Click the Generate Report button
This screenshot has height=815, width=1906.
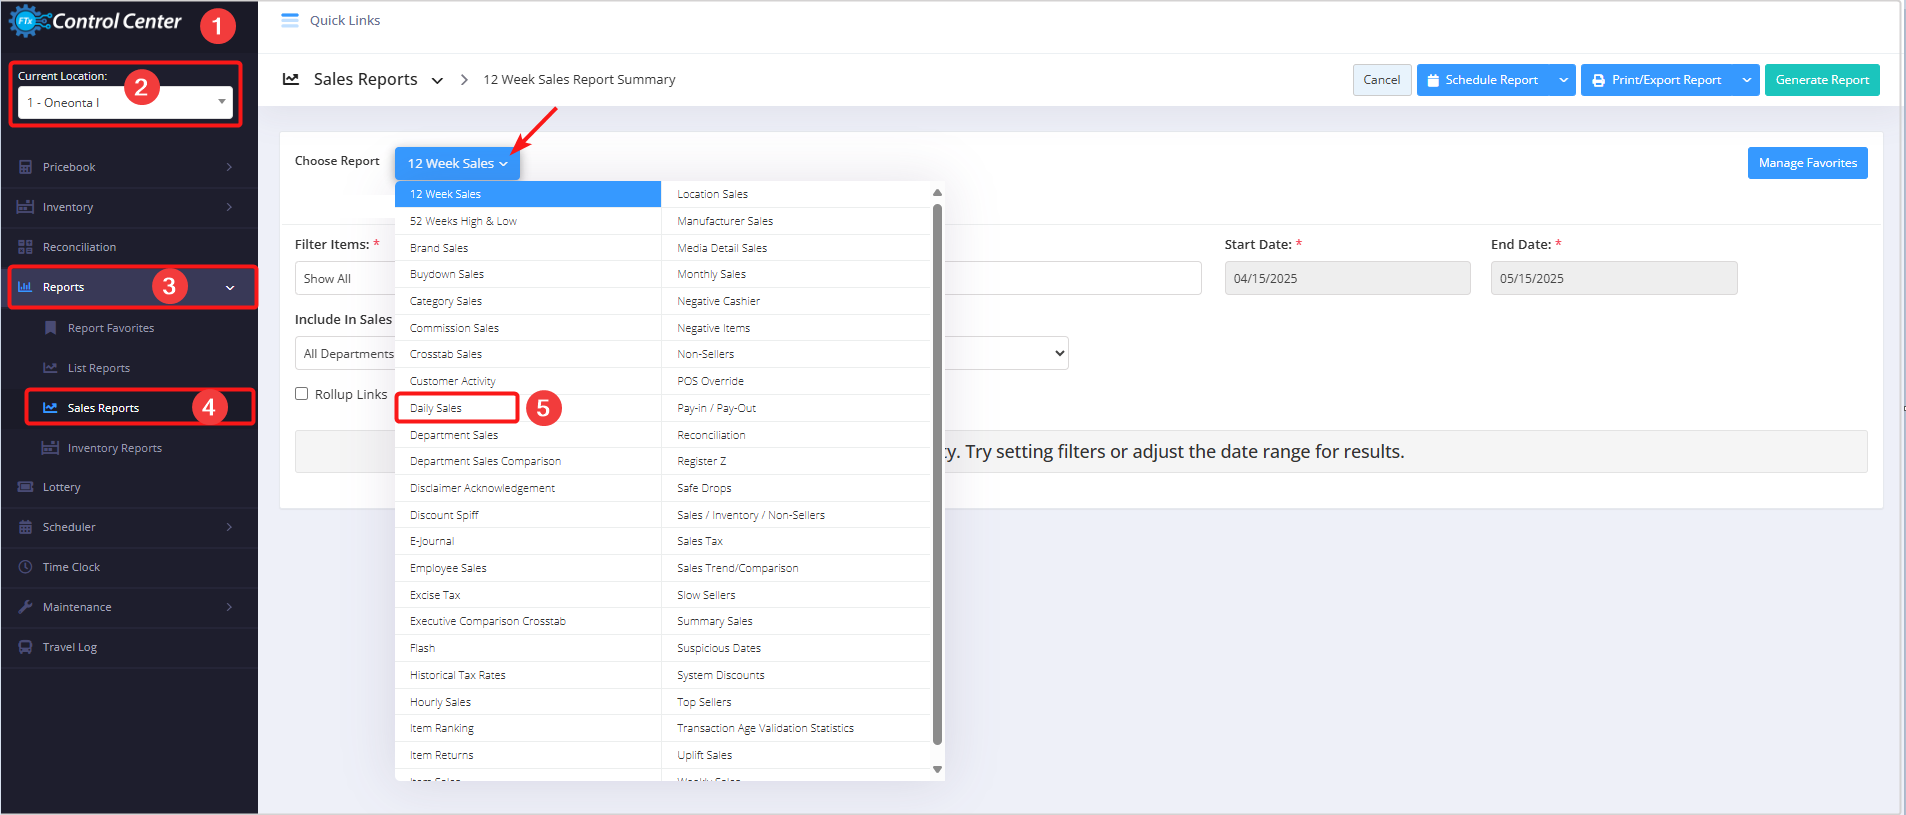click(1822, 80)
